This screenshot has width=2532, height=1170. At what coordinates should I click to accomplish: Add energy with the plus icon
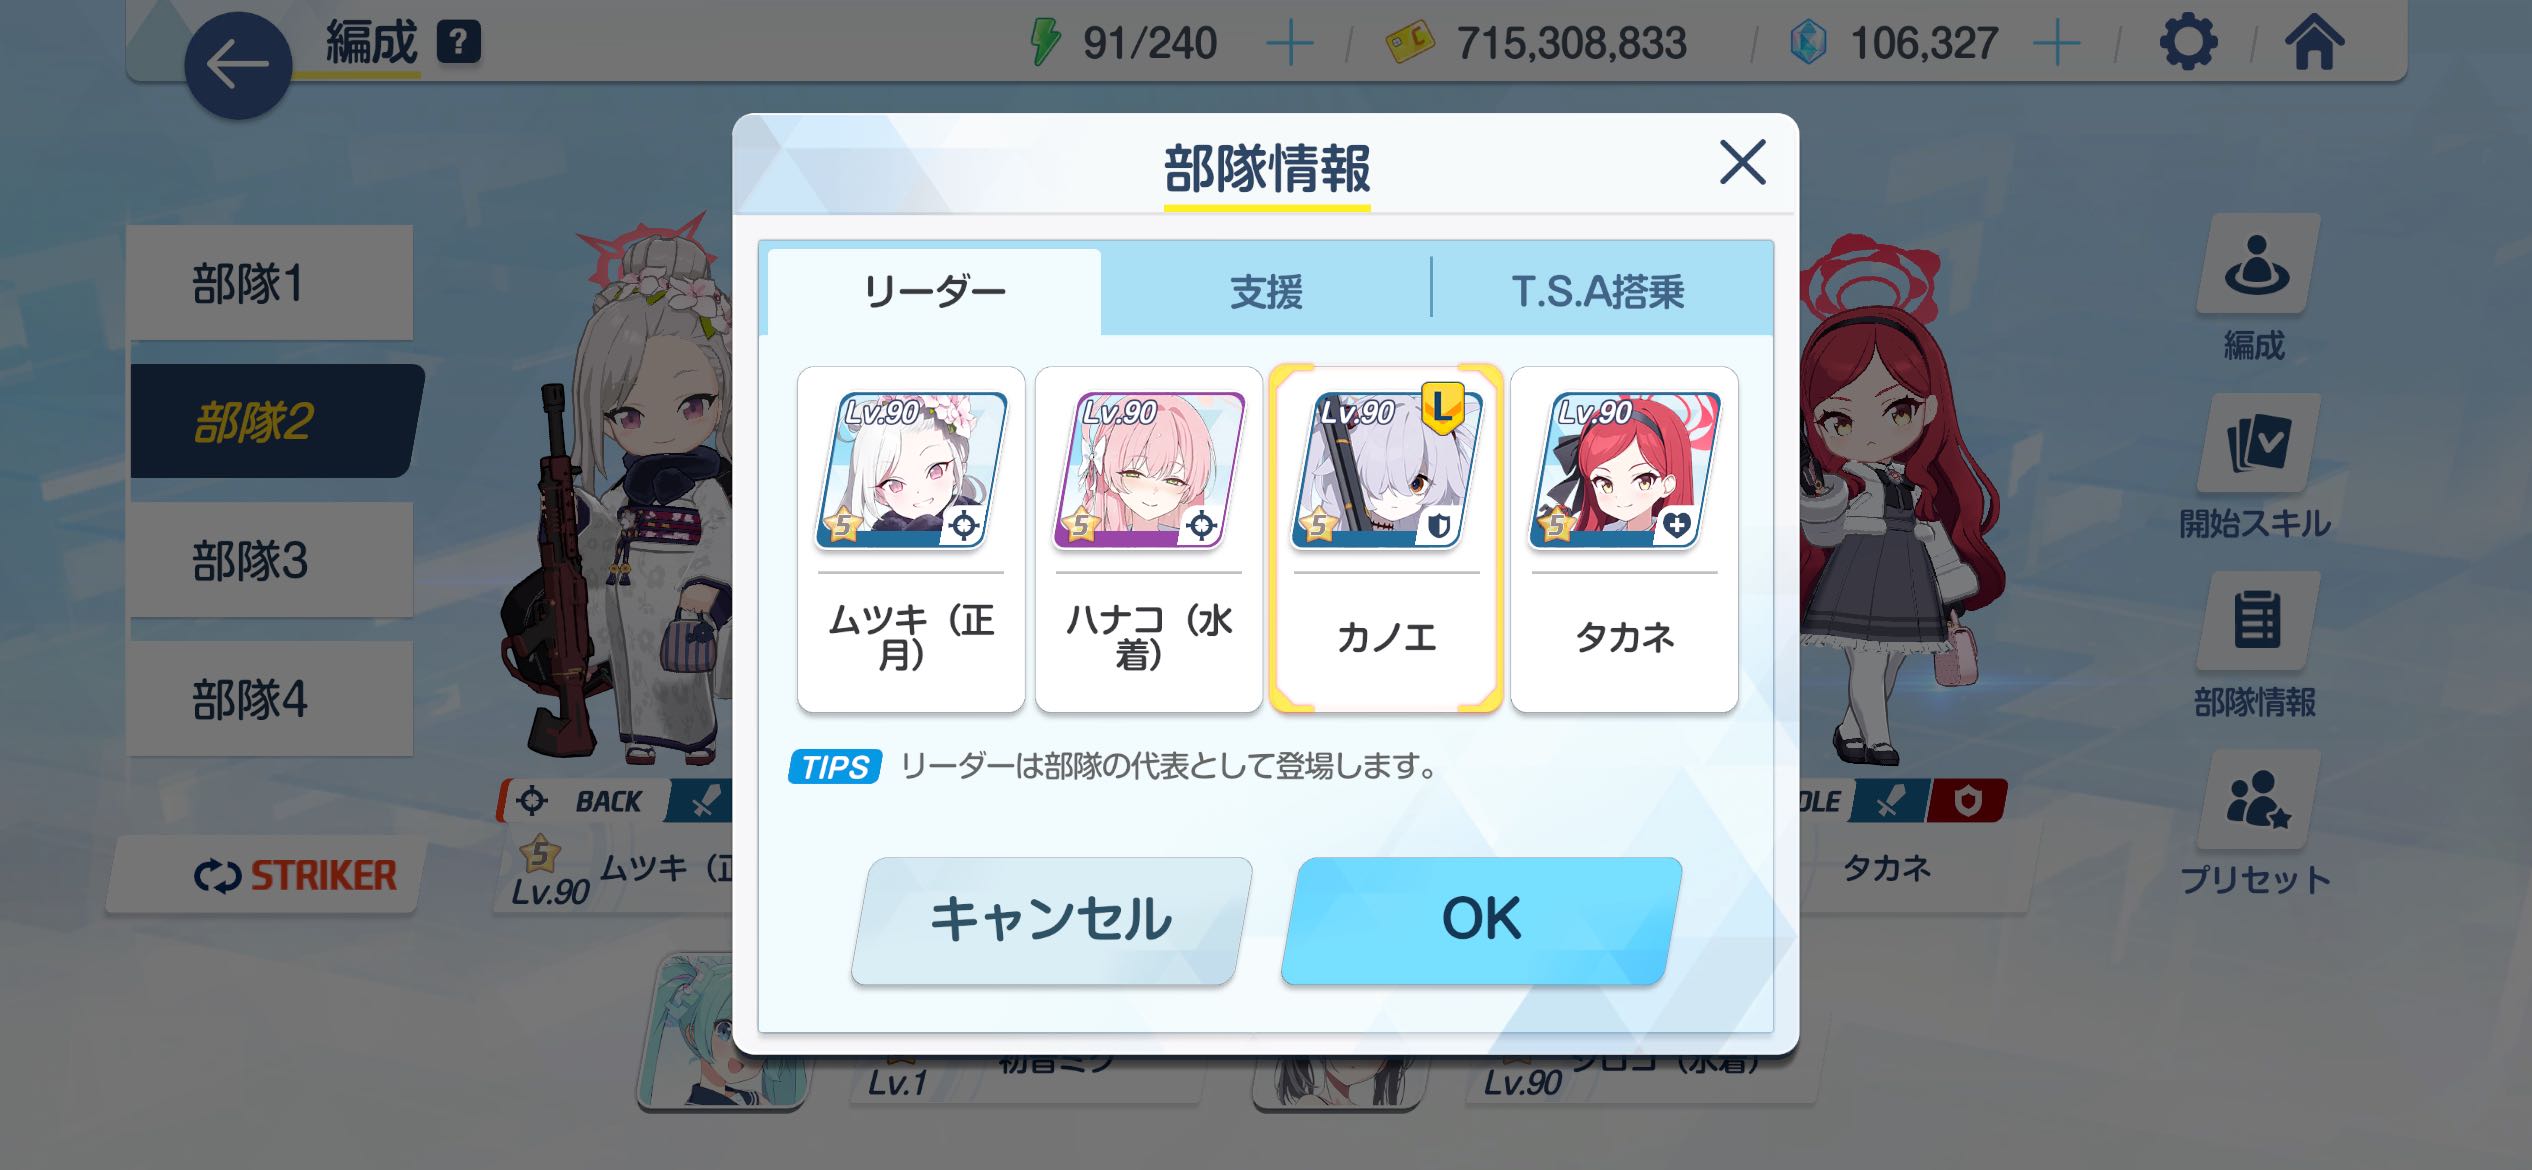point(1289,43)
